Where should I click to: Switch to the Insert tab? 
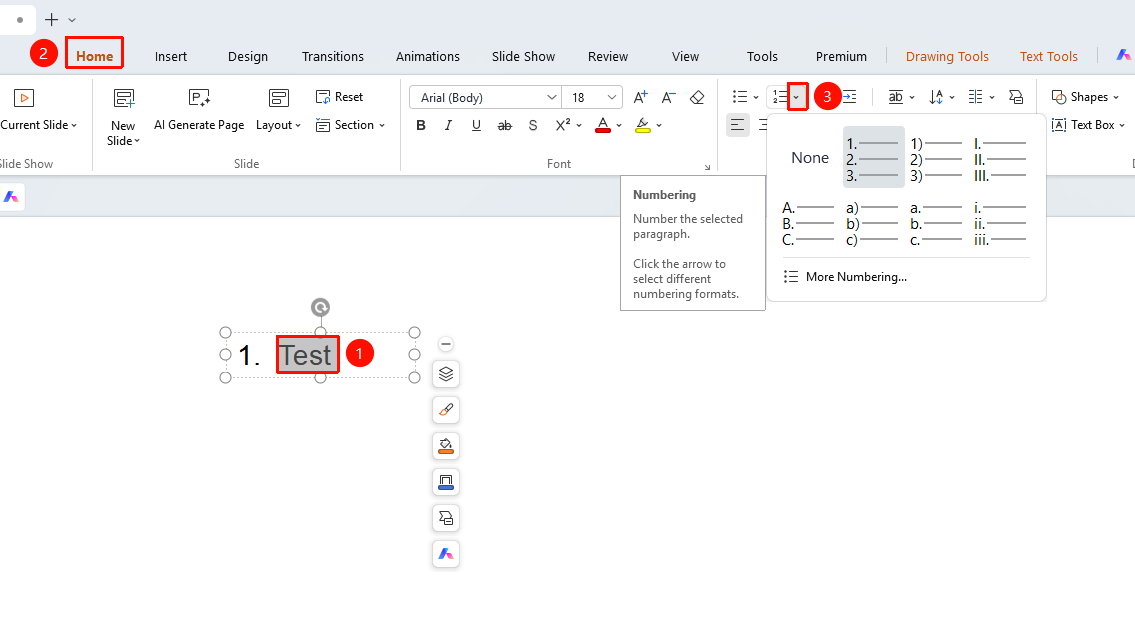click(171, 56)
